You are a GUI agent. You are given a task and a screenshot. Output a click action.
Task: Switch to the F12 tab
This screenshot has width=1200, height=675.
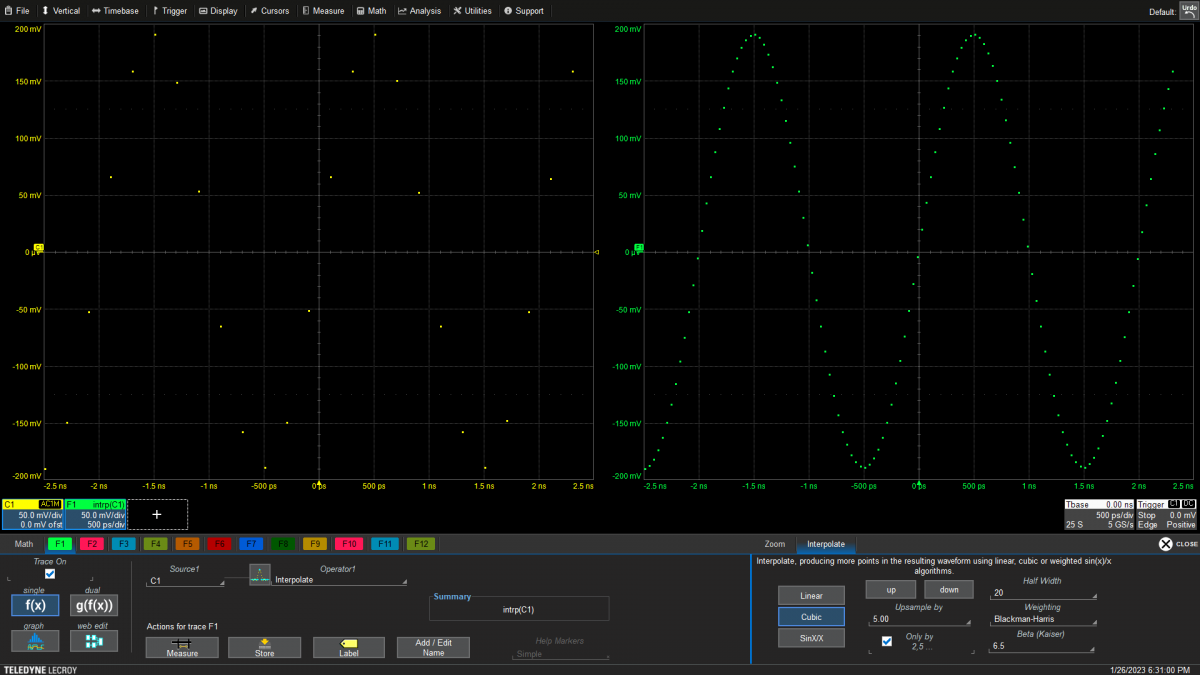[421, 544]
